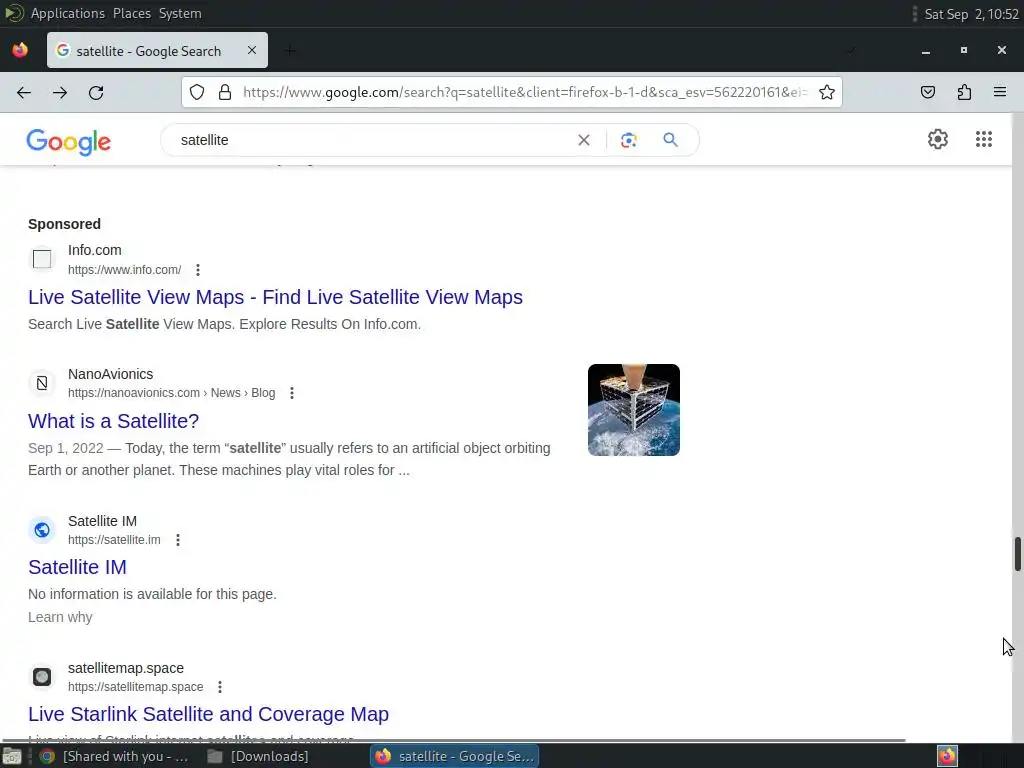Open options dots for Satellite IM result

click(178, 540)
